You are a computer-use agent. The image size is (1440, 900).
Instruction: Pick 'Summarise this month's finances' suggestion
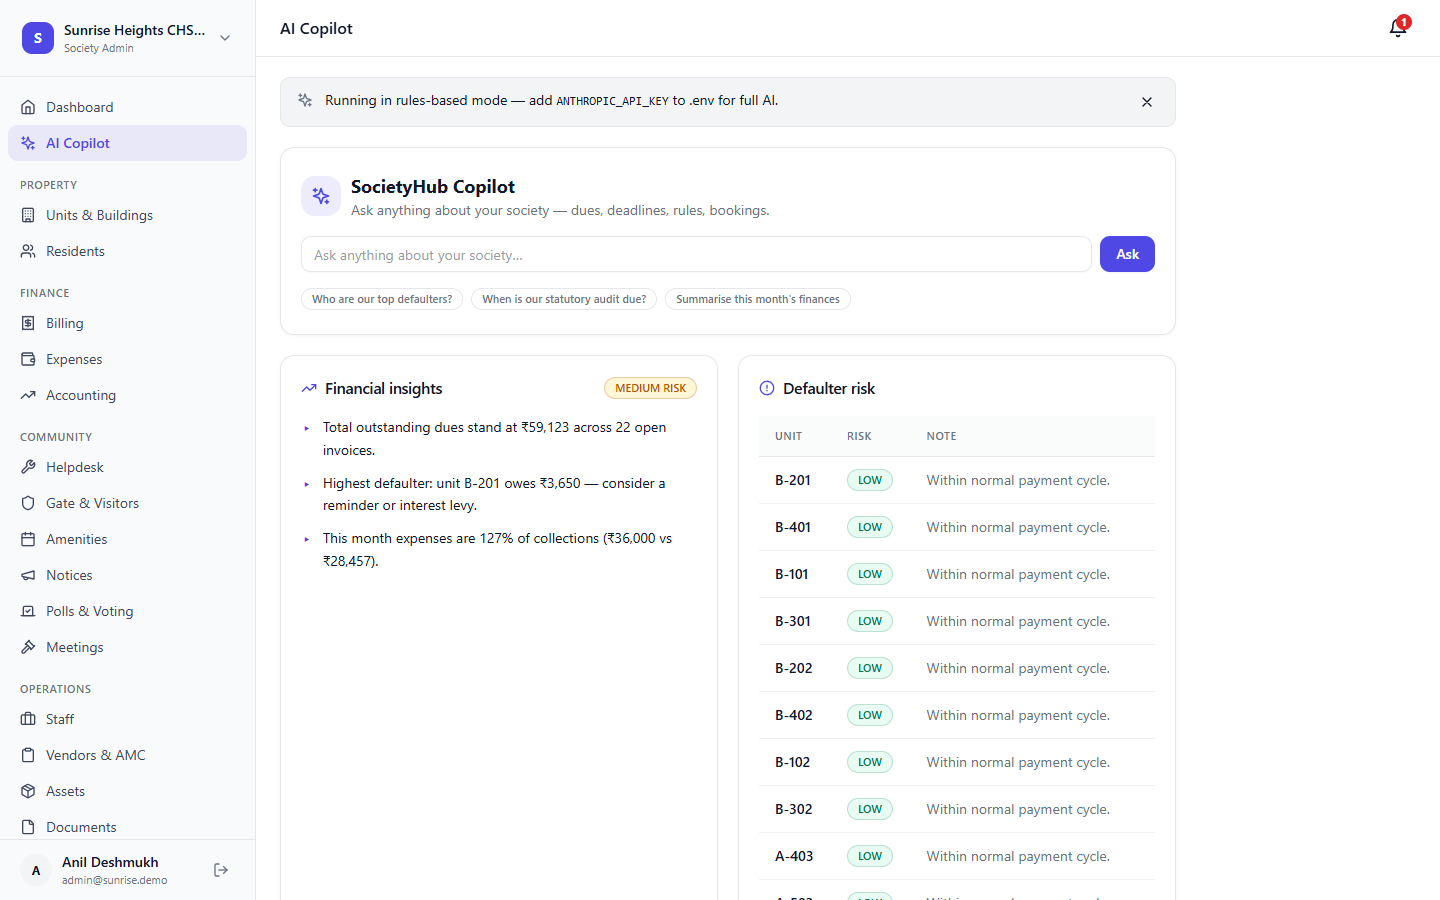pyautogui.click(x=758, y=299)
